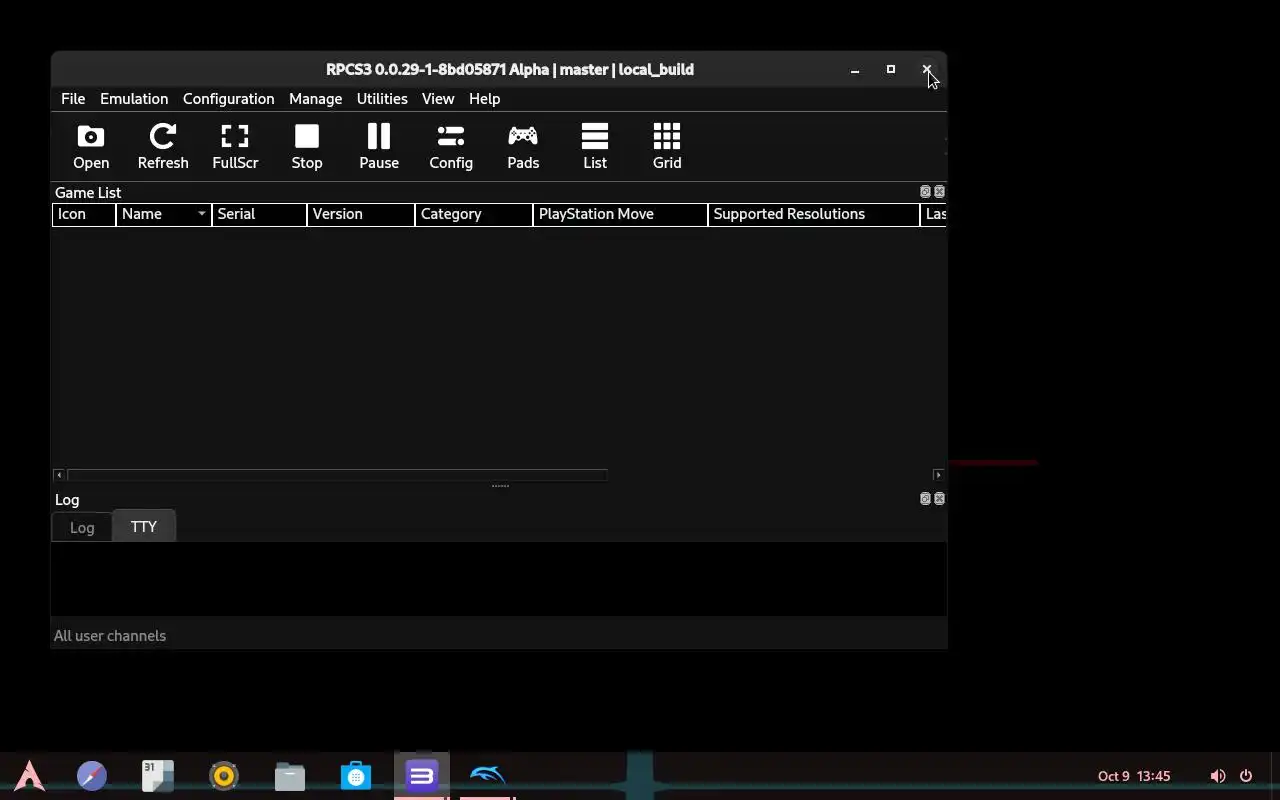Sort games by the Name column

[x=164, y=214]
